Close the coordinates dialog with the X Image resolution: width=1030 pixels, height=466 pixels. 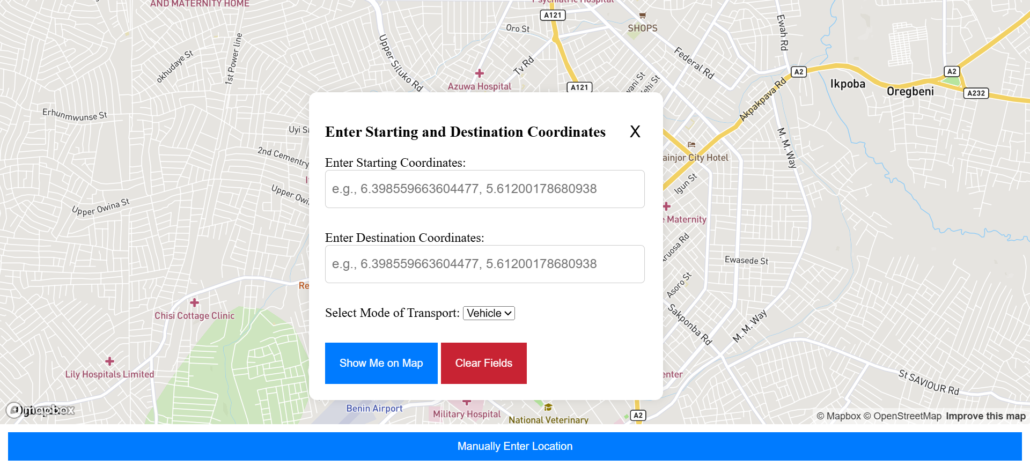click(x=635, y=131)
